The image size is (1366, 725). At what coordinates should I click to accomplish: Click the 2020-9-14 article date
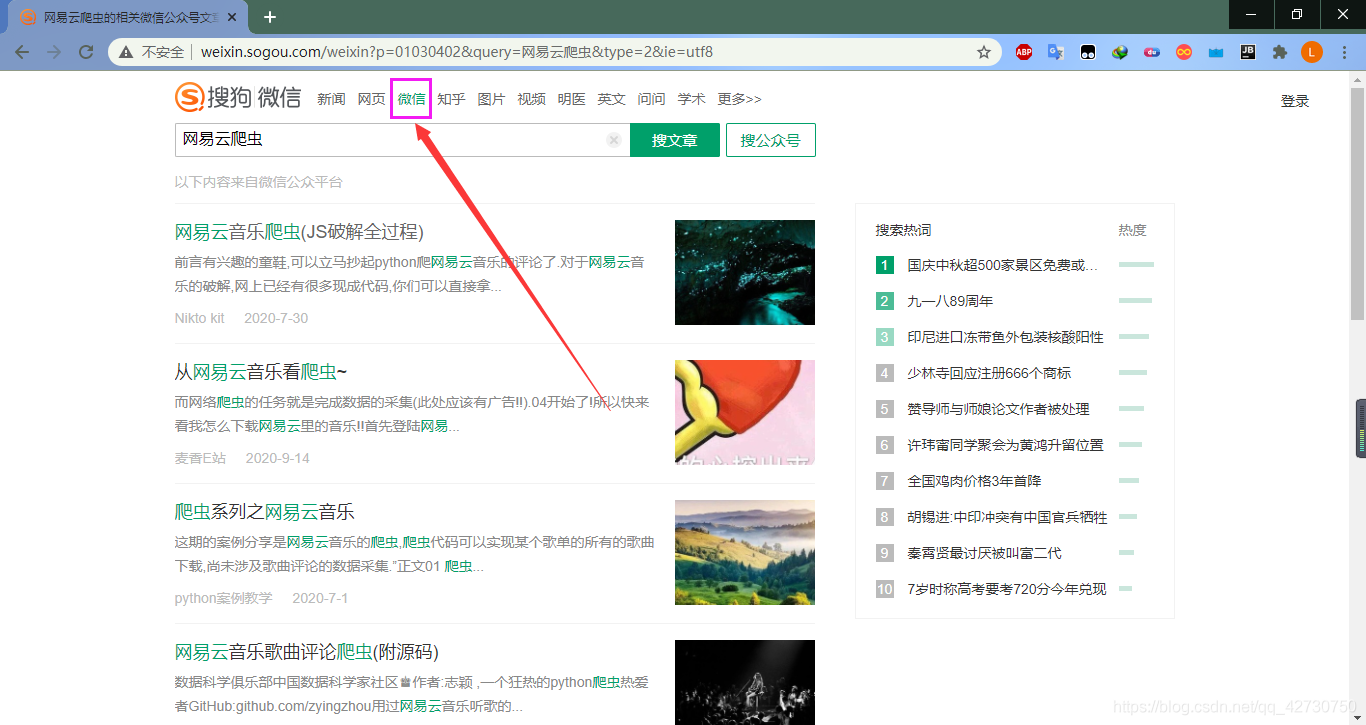[x=278, y=458]
